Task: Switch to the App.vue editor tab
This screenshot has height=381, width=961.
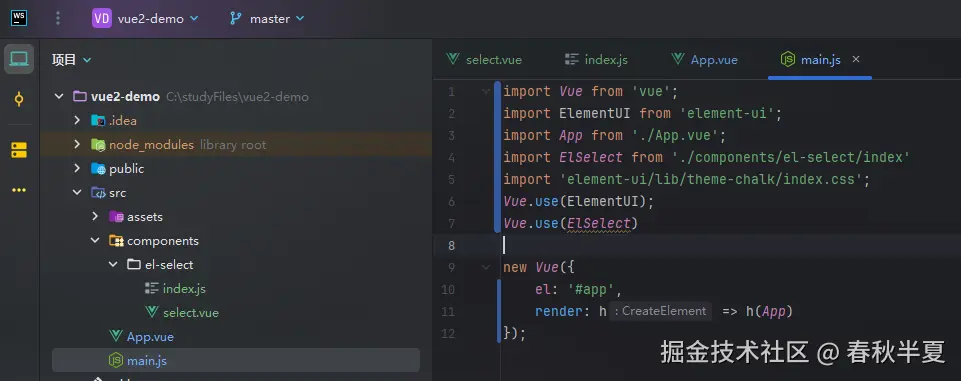Action: 704,59
